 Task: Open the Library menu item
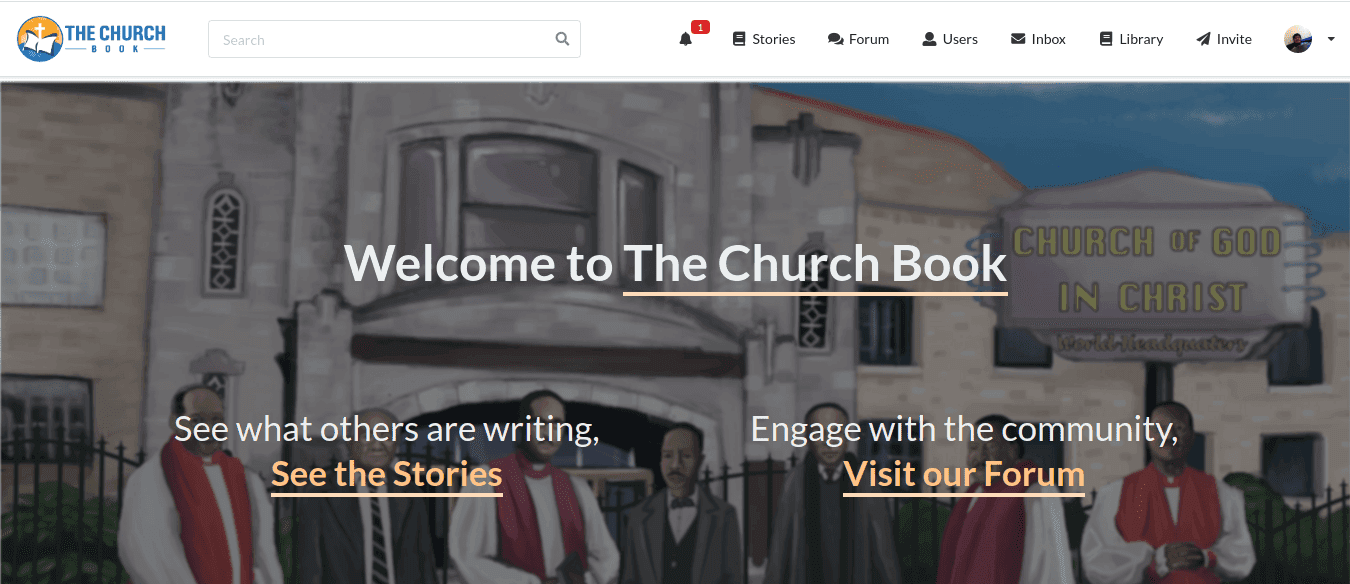click(1131, 39)
